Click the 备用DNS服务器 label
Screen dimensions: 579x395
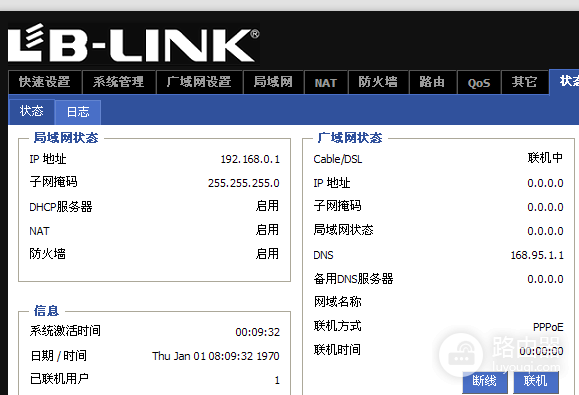[x=353, y=279]
